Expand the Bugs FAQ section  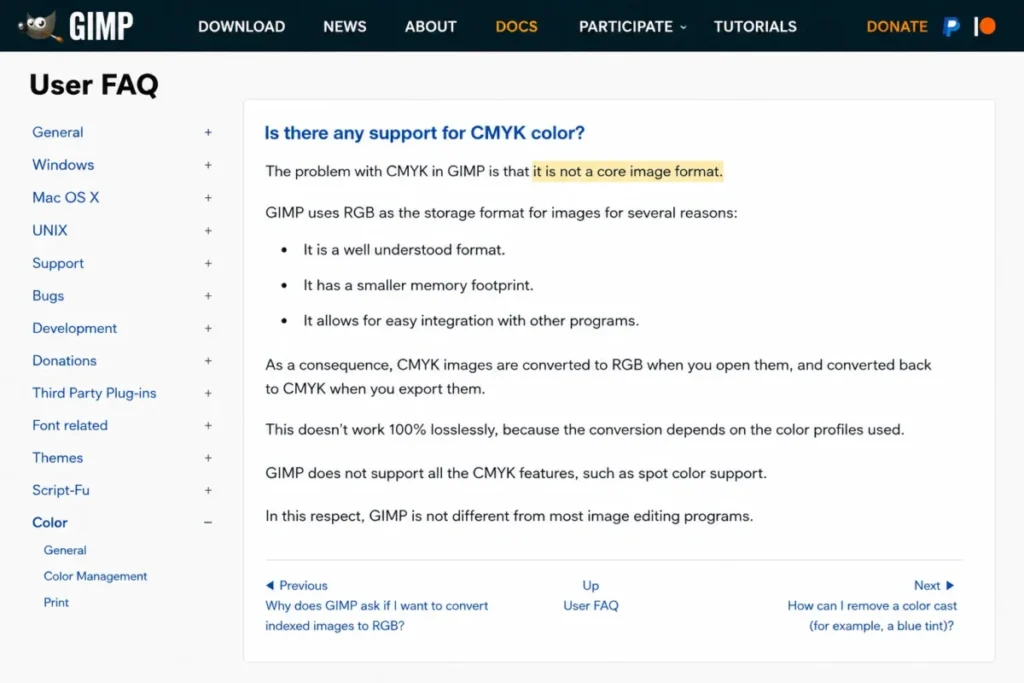click(208, 296)
